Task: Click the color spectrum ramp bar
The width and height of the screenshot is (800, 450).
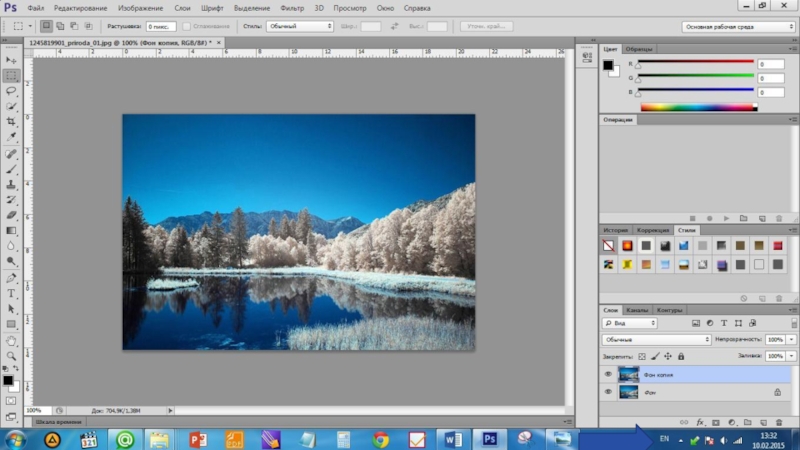Action: point(698,107)
